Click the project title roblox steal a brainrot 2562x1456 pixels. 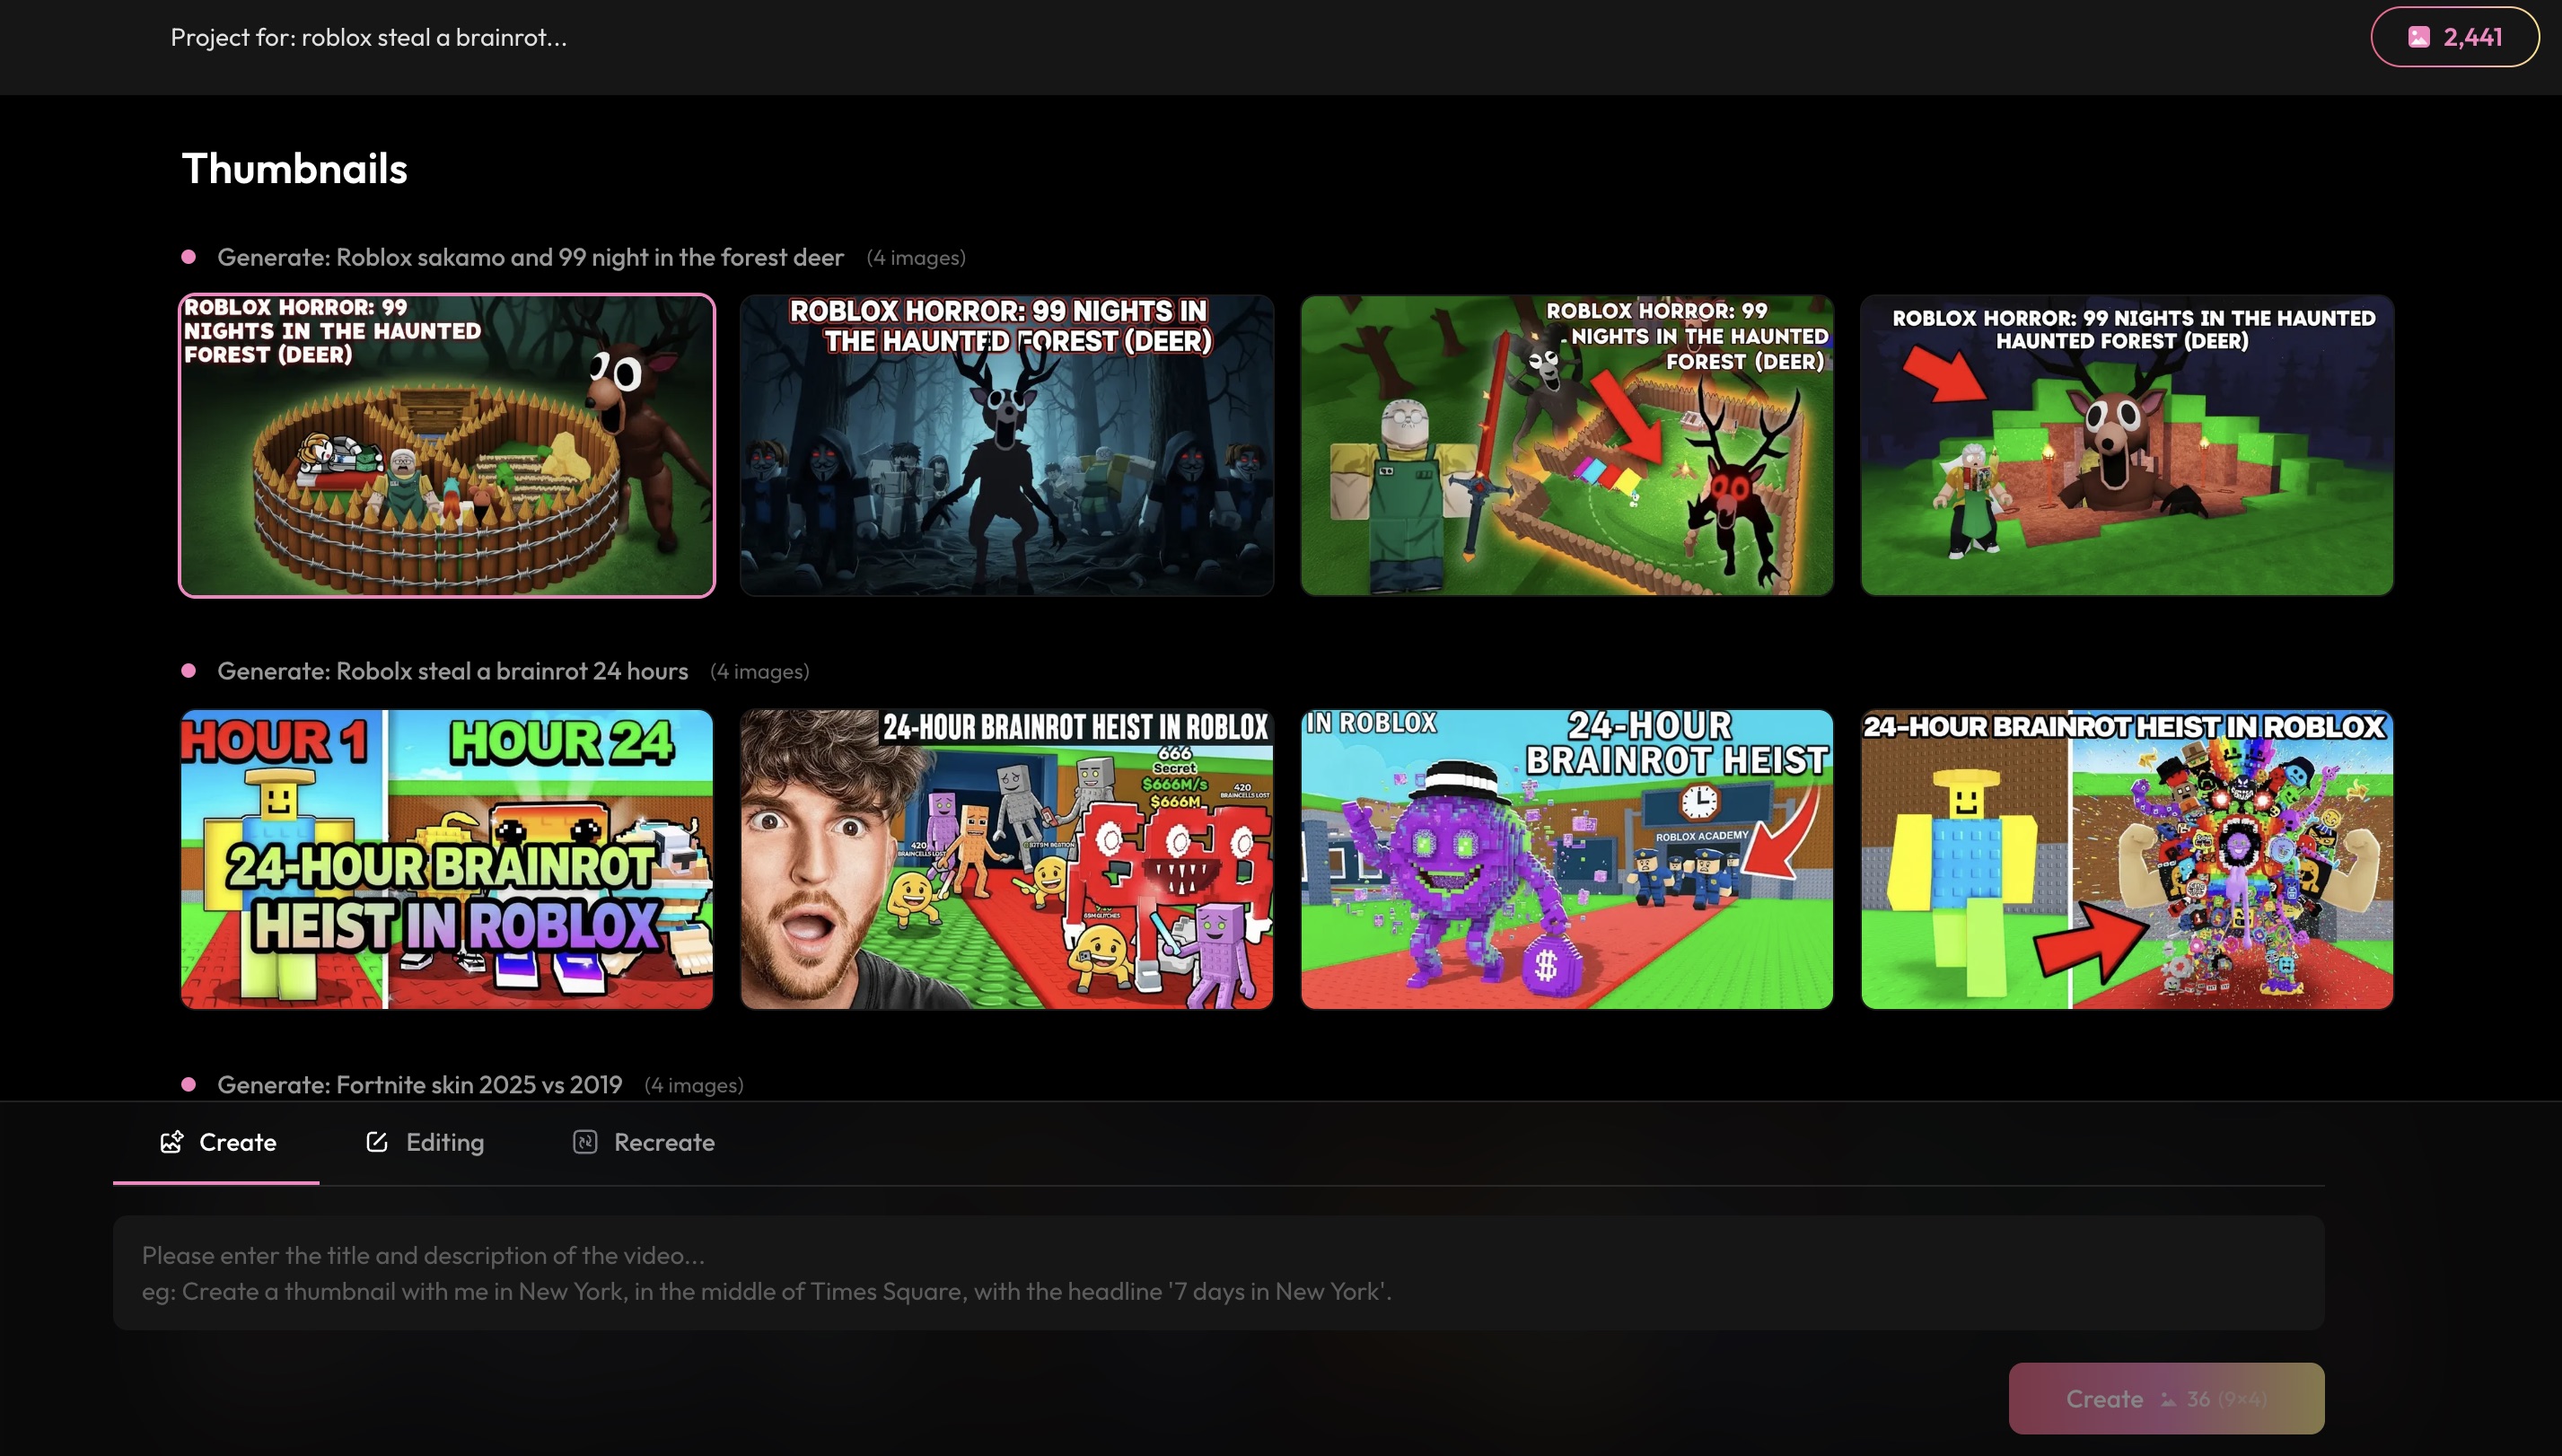(368, 37)
